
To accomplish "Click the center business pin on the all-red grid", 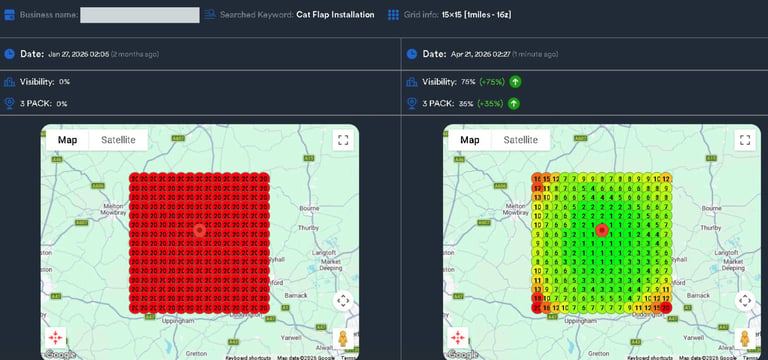I will tap(199, 230).
